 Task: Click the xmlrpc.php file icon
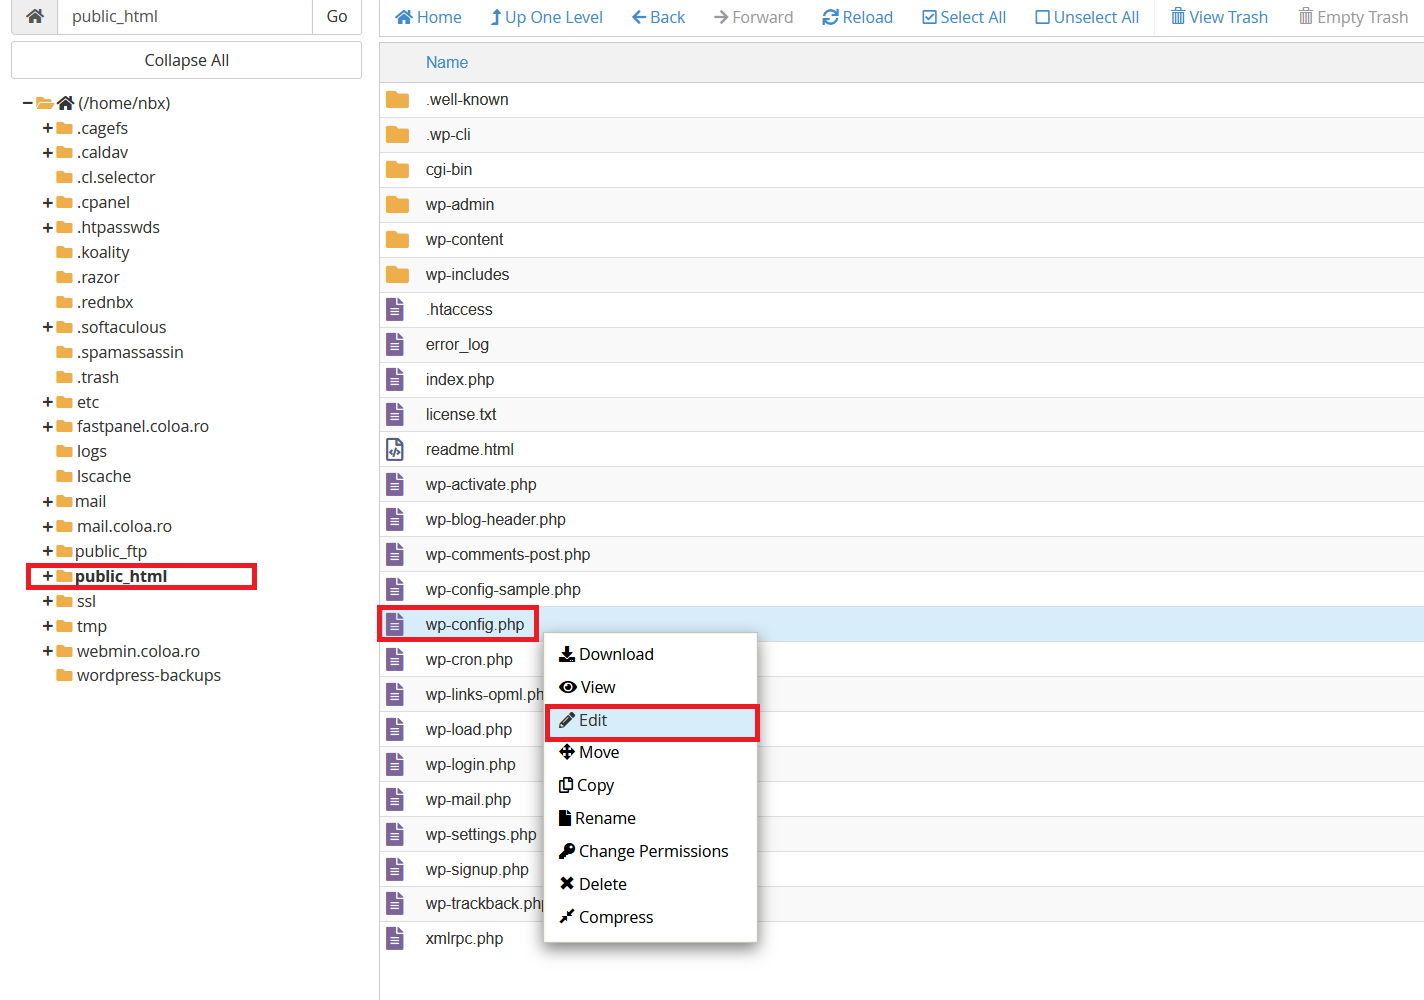tap(395, 938)
